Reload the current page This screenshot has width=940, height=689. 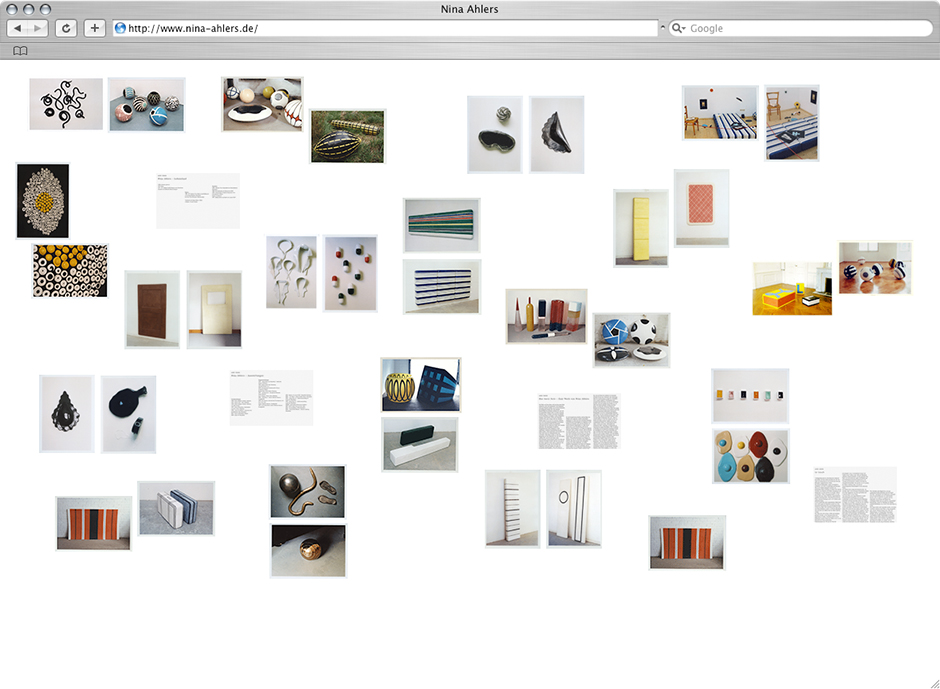[x=66, y=29]
